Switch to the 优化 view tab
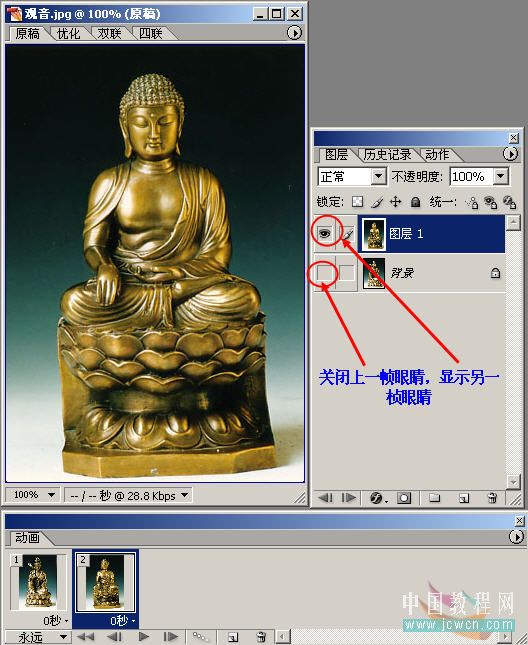Screen dimensions: 528x645 [68, 33]
